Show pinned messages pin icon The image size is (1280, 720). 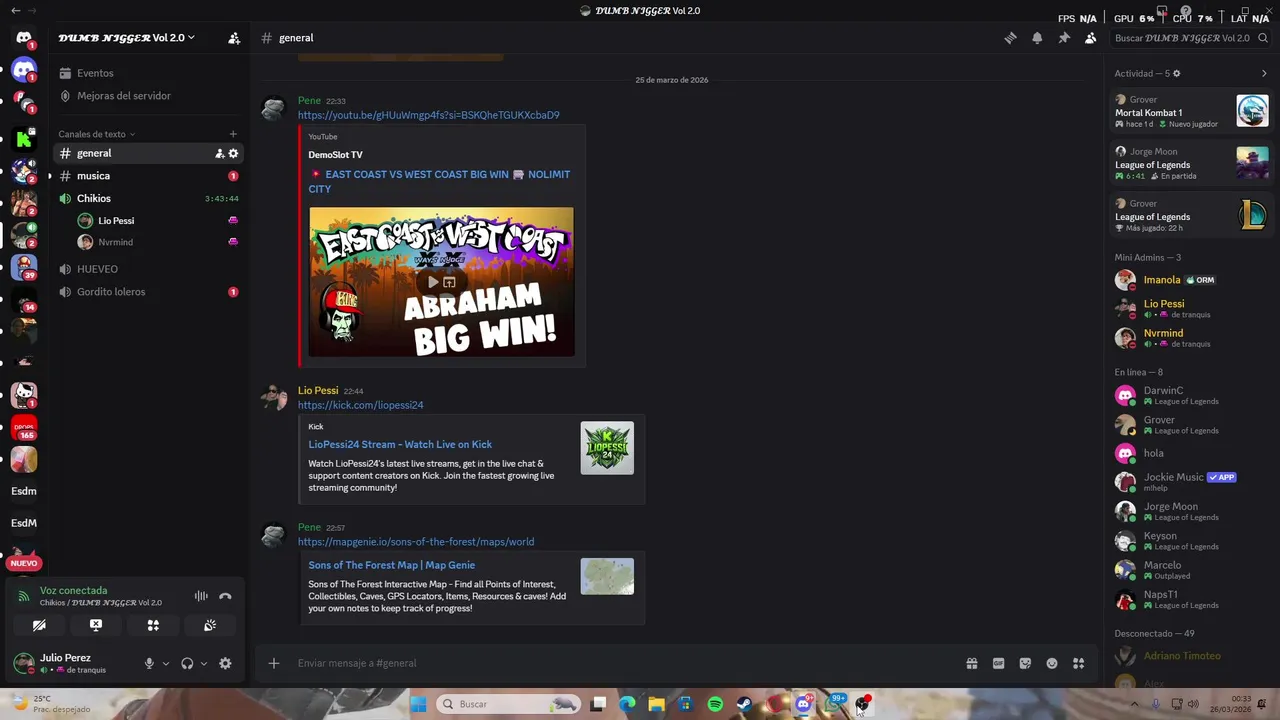pos(1064,38)
